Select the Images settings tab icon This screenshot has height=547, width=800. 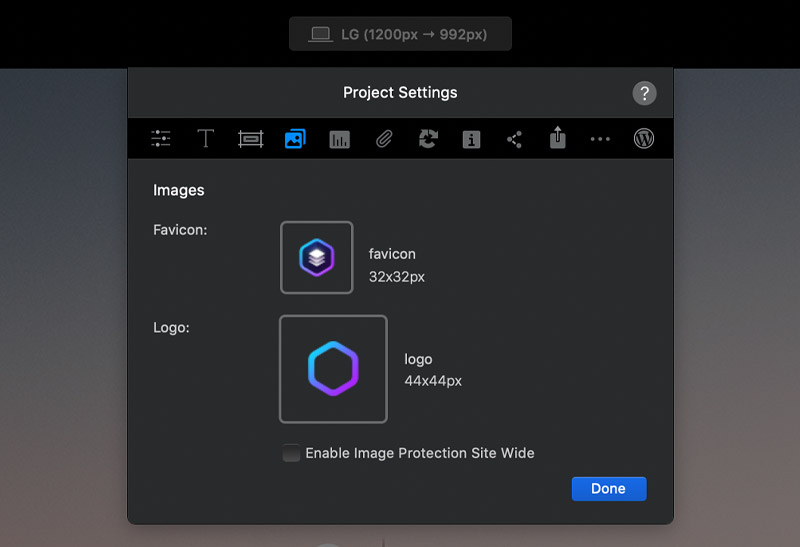click(295, 139)
